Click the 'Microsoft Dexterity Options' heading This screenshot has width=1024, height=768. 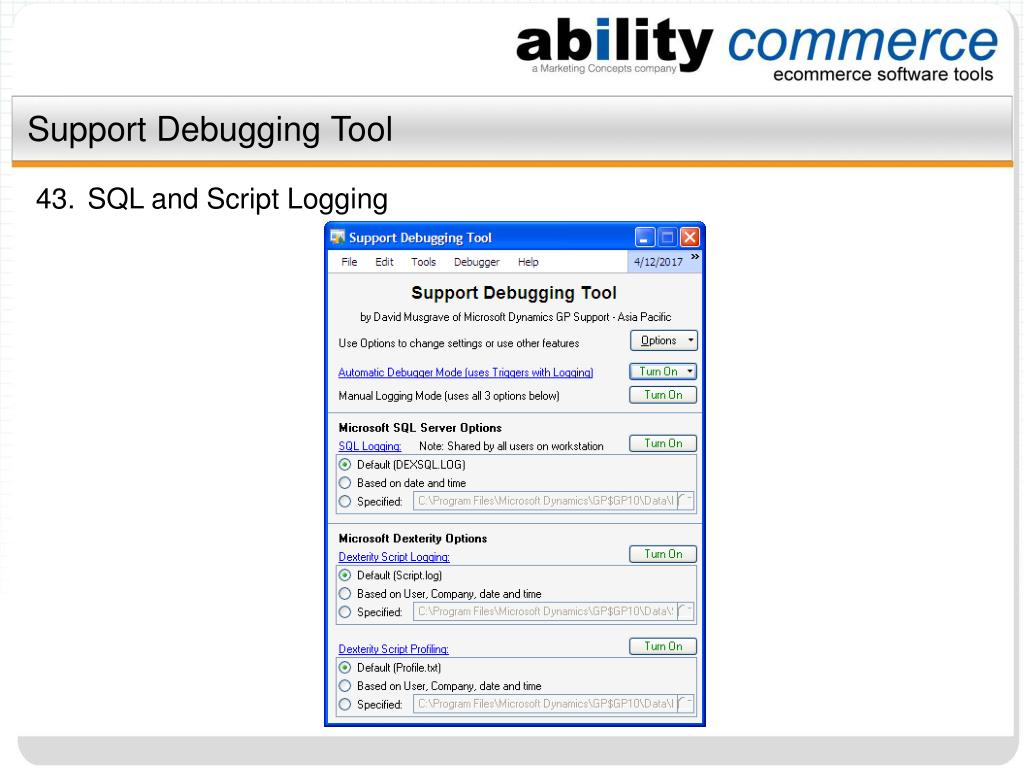413,539
